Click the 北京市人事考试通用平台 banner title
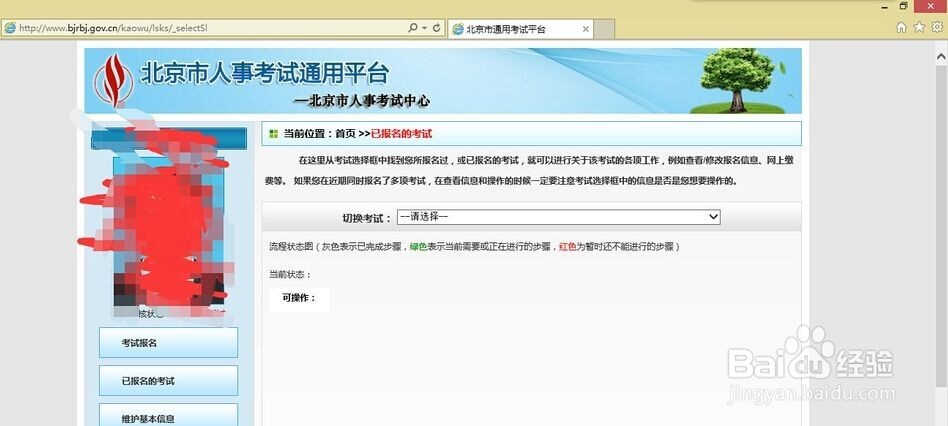948x426 pixels. pyautogui.click(x=264, y=73)
